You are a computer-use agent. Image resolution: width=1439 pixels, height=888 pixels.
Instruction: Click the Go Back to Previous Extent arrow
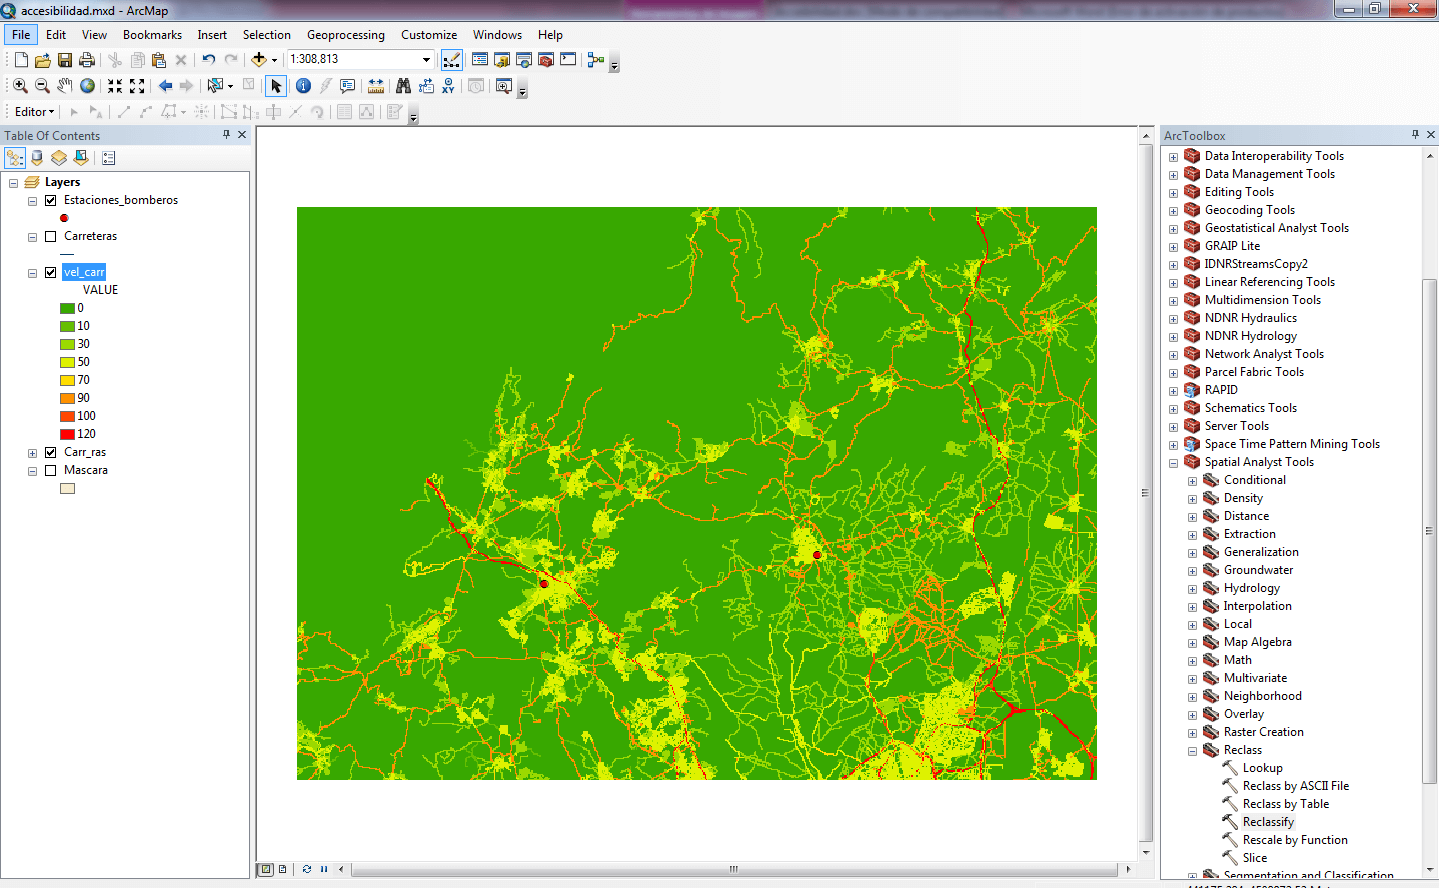[165, 86]
